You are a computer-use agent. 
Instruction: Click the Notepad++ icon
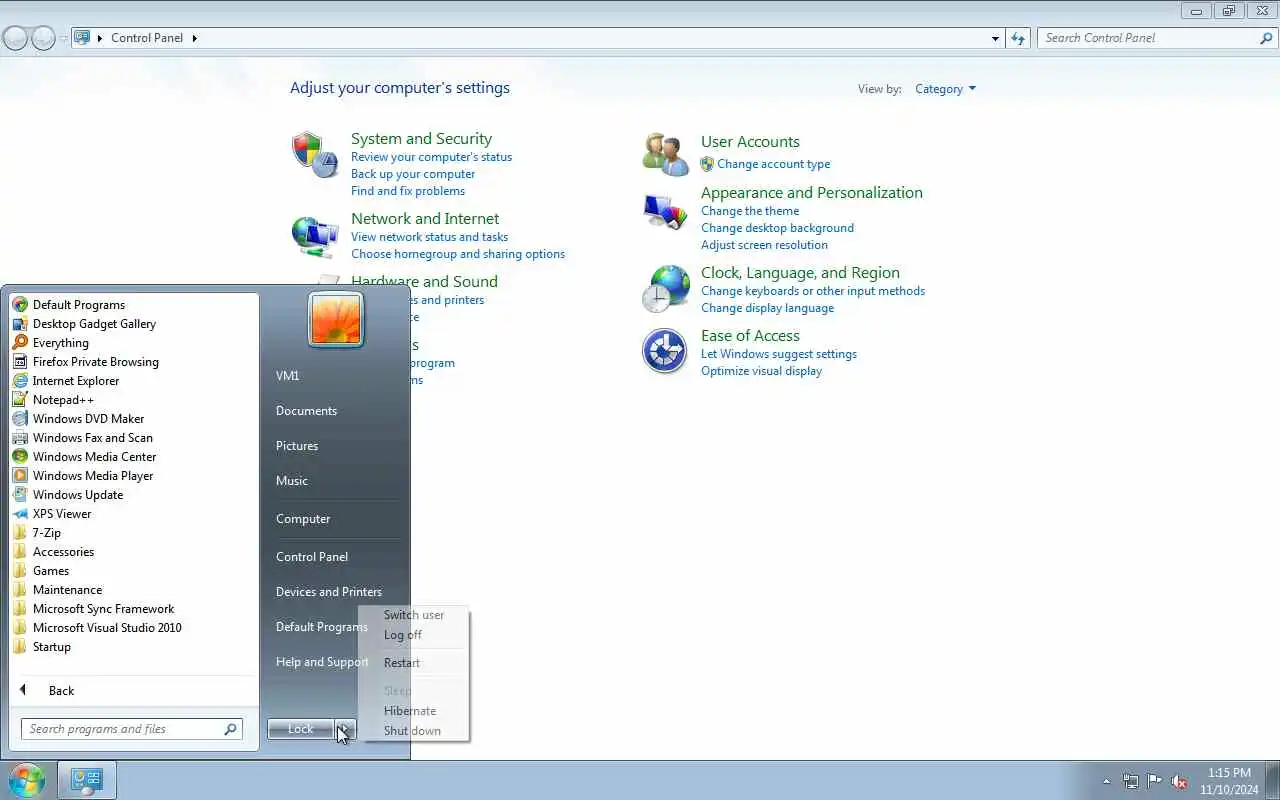20,400
